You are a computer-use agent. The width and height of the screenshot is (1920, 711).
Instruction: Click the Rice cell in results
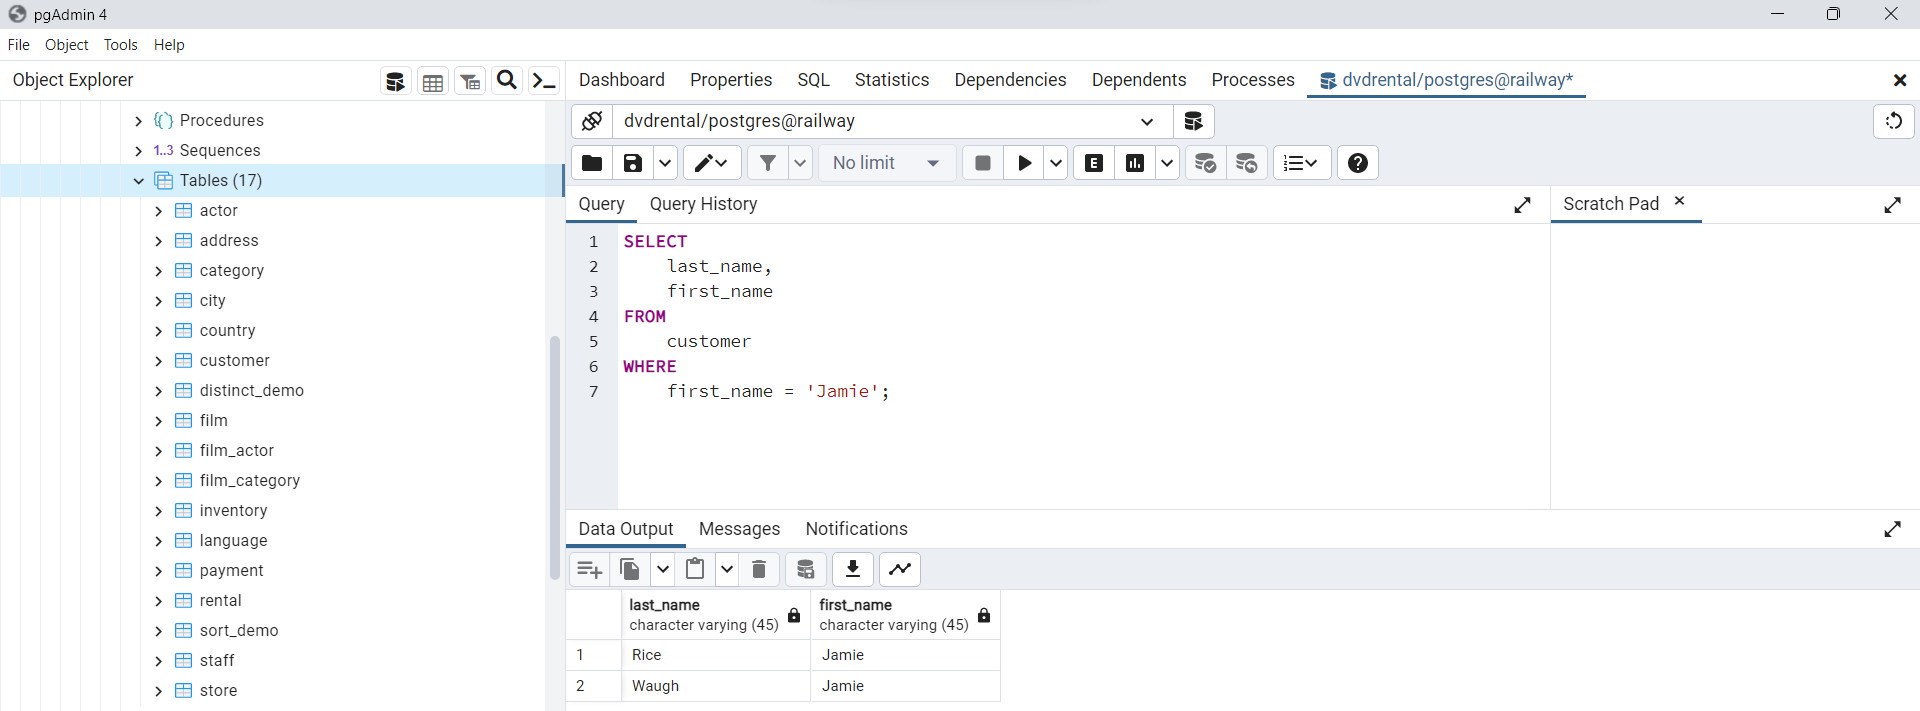(716, 655)
